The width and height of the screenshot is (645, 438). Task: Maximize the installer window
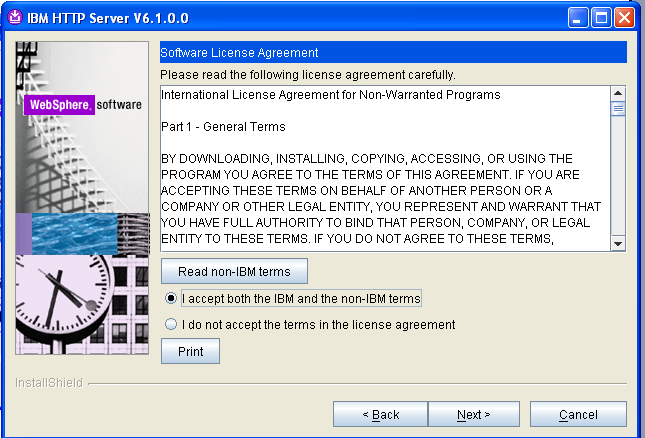click(601, 18)
